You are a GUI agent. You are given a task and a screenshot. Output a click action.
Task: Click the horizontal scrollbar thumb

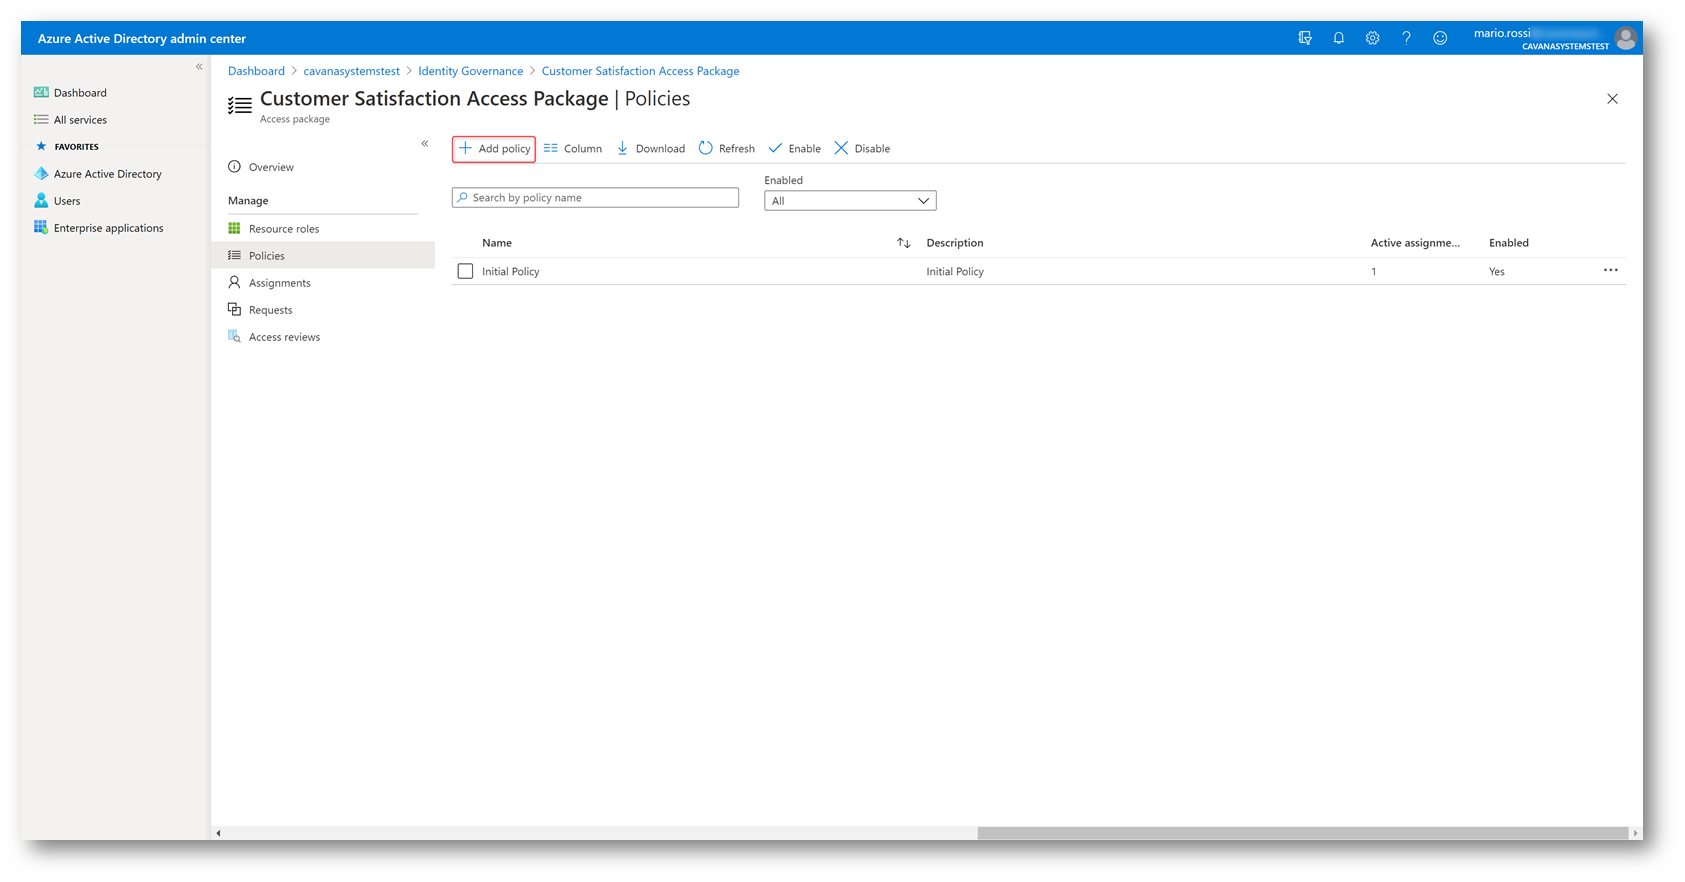click(1302, 833)
